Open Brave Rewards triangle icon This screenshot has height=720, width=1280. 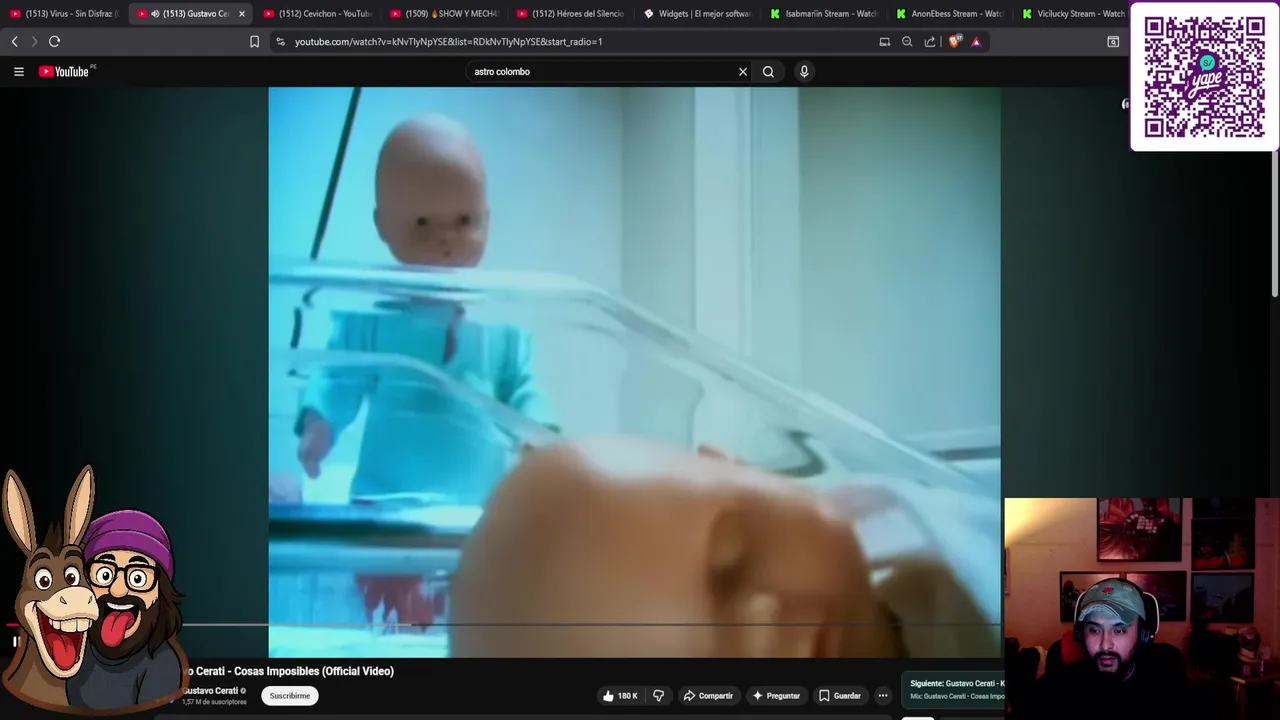[976, 41]
